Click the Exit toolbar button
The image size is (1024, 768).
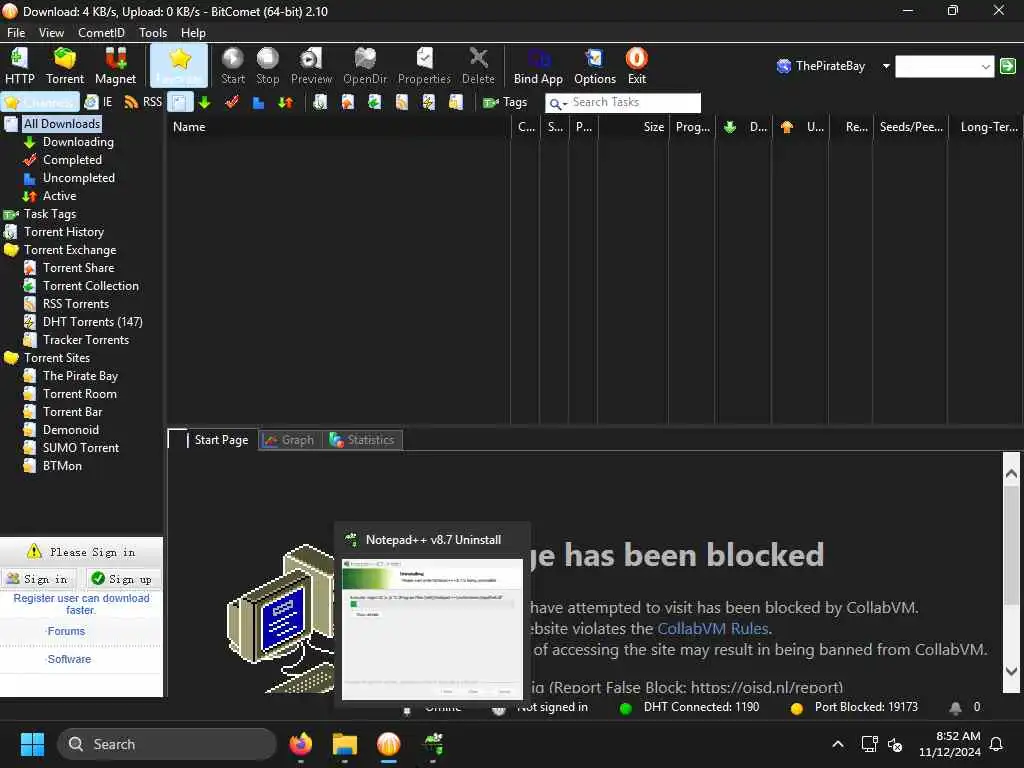(637, 66)
